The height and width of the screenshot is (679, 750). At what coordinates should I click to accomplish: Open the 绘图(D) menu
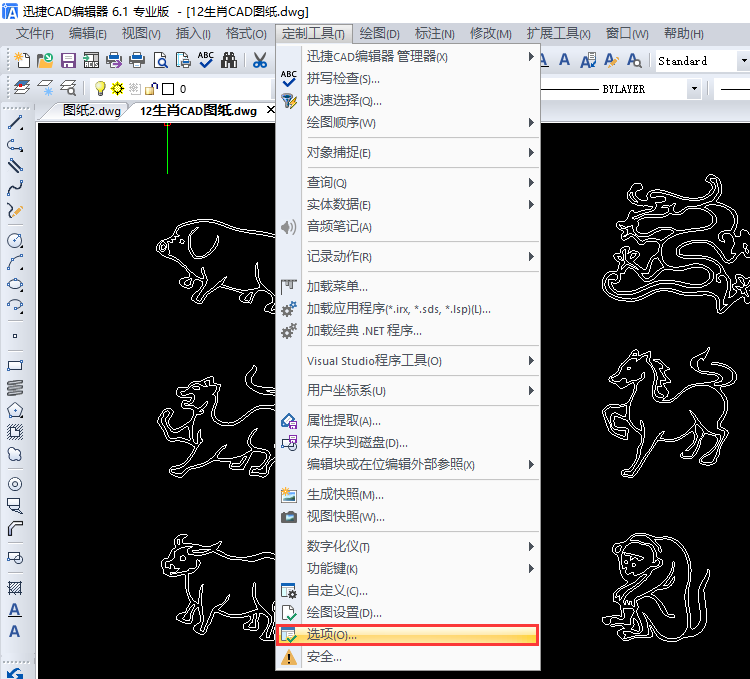pos(379,33)
